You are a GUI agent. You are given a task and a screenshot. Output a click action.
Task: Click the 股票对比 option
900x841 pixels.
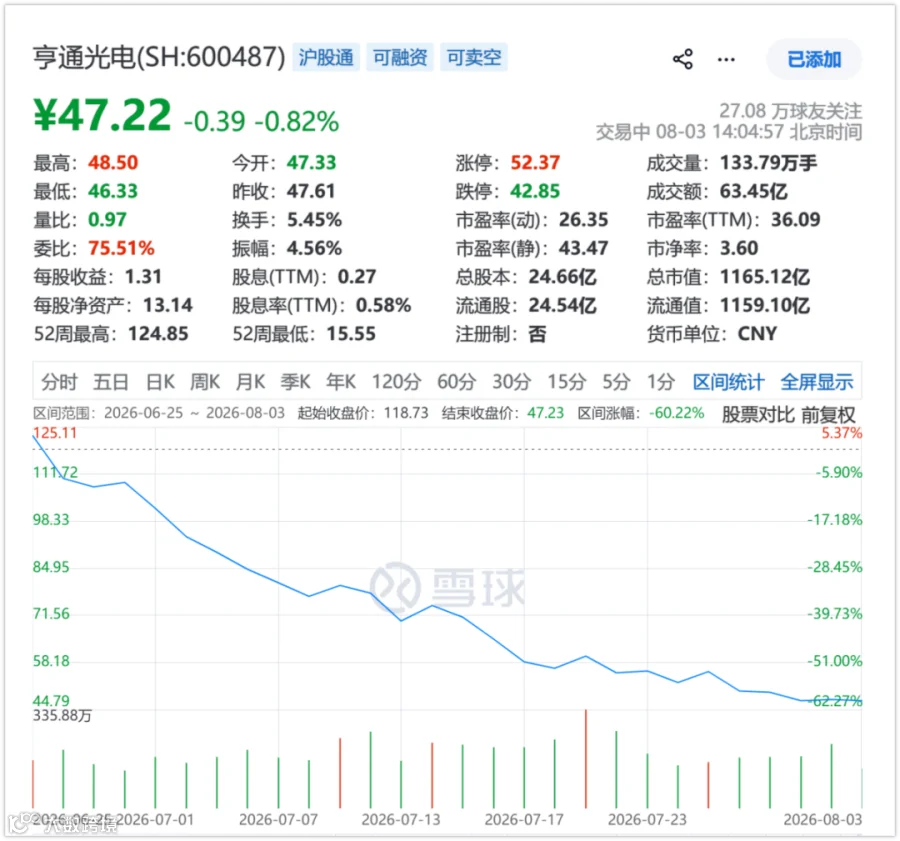pos(758,414)
